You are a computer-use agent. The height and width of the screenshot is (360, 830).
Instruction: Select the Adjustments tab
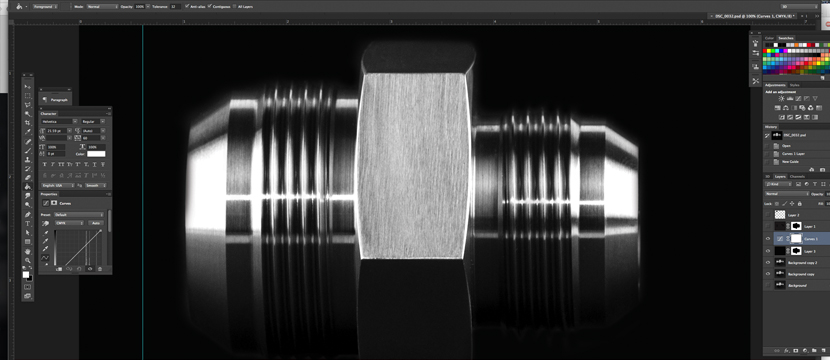click(x=775, y=85)
